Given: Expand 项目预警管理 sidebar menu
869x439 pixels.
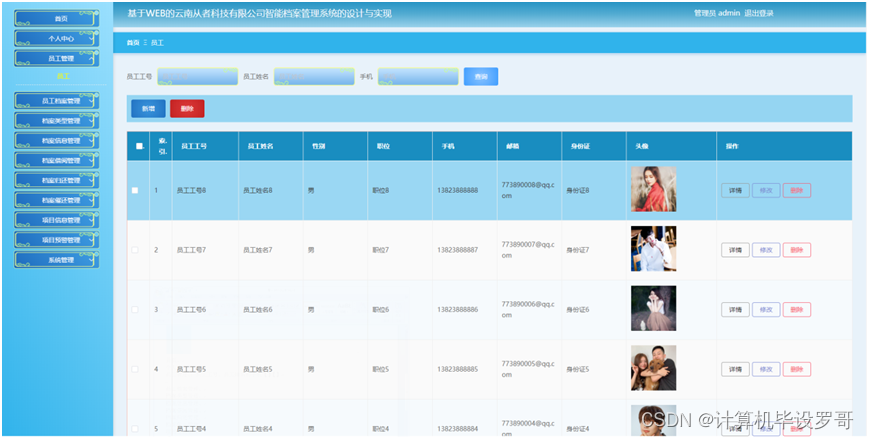Looking at the screenshot, I should pos(57,240).
